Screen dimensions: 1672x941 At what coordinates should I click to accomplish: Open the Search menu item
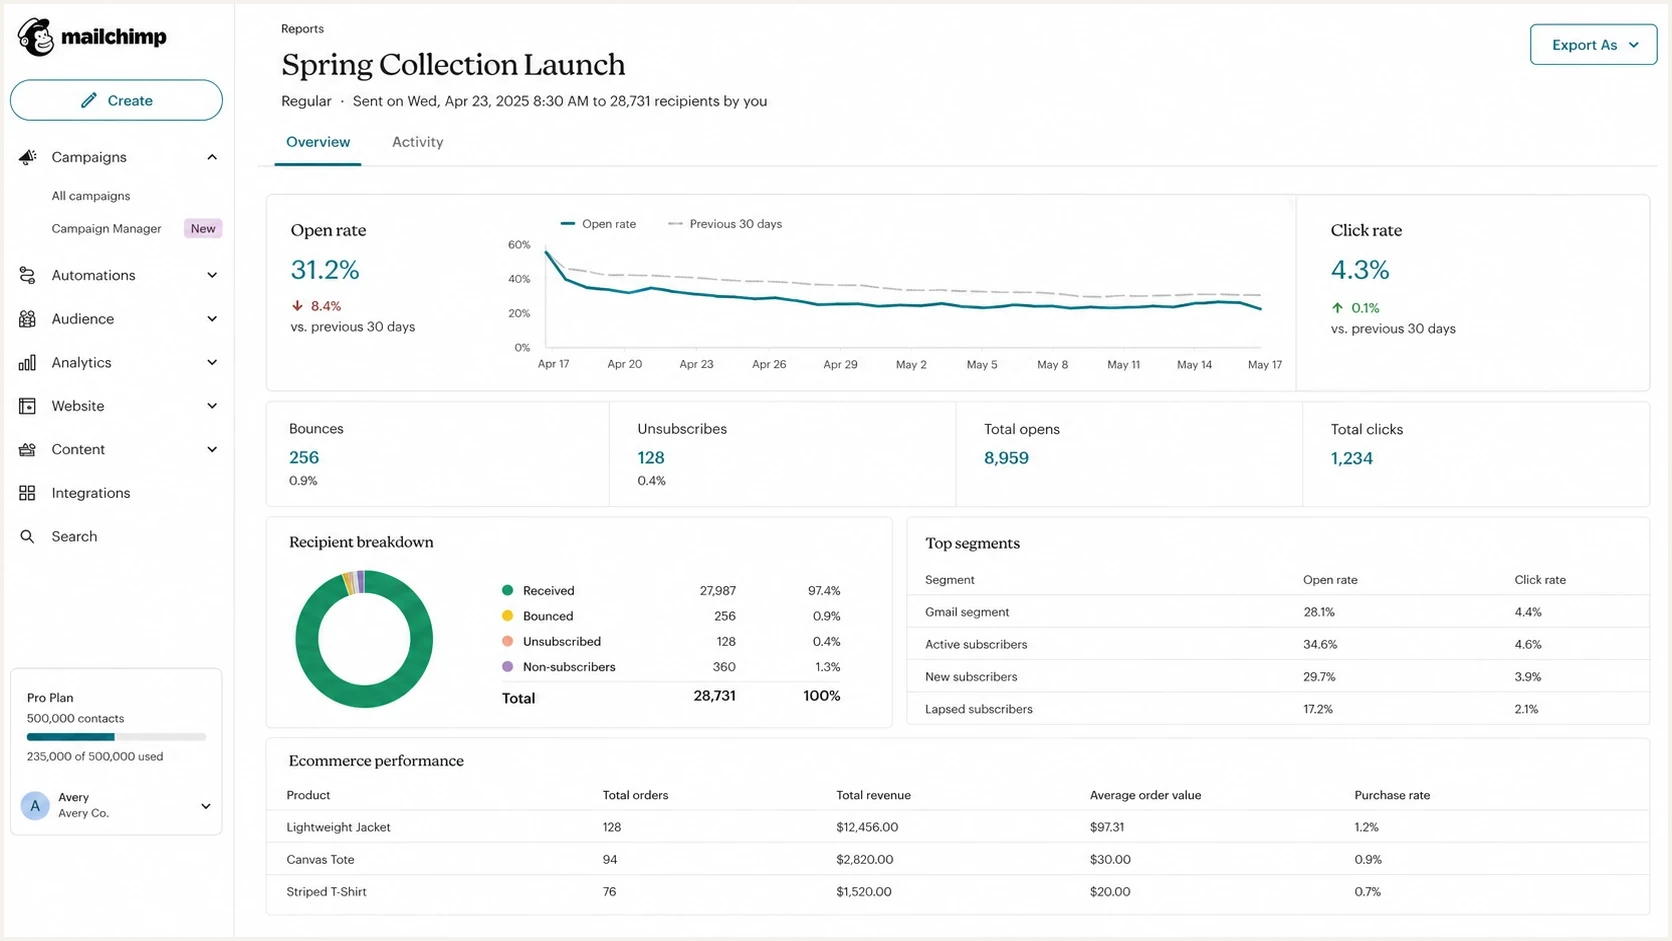[74, 537]
